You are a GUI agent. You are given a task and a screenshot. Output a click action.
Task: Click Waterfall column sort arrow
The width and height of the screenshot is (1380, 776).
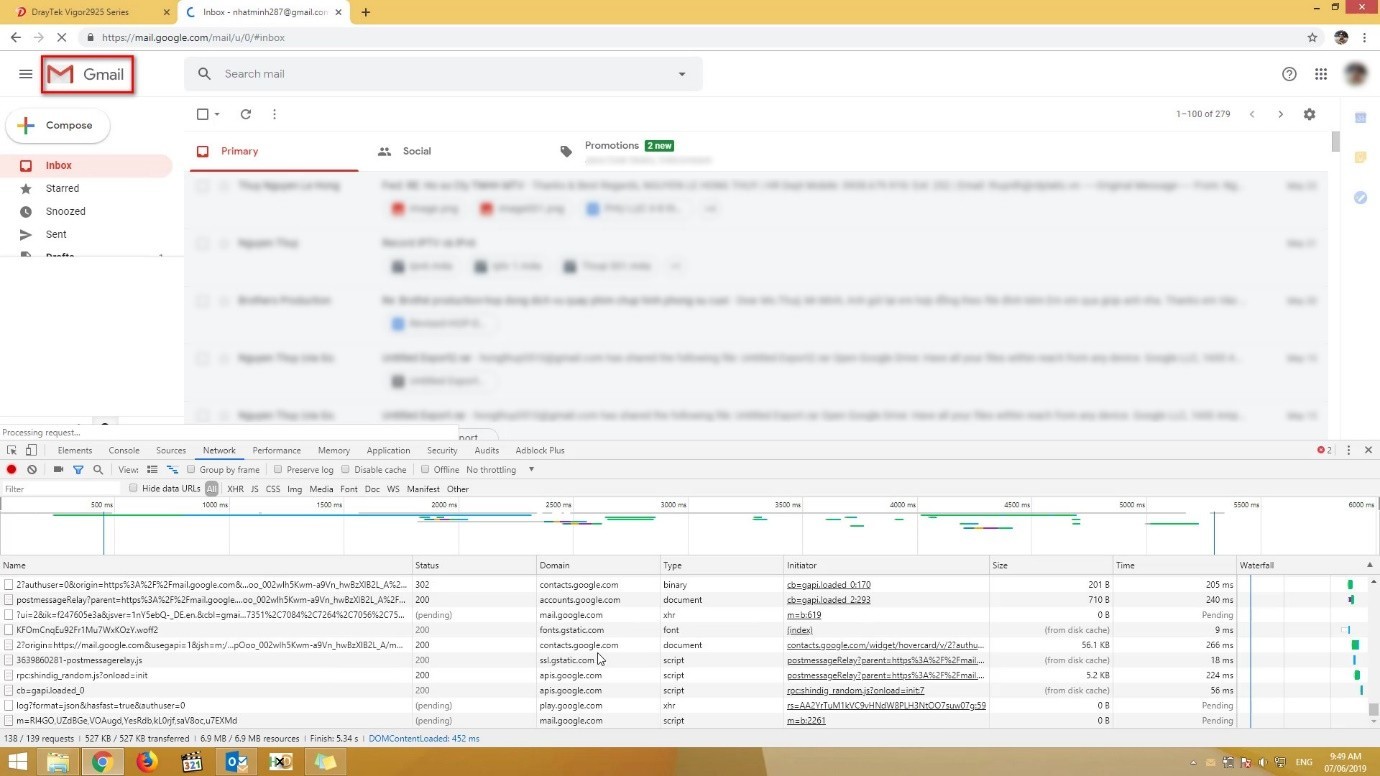pyautogui.click(x=1369, y=565)
